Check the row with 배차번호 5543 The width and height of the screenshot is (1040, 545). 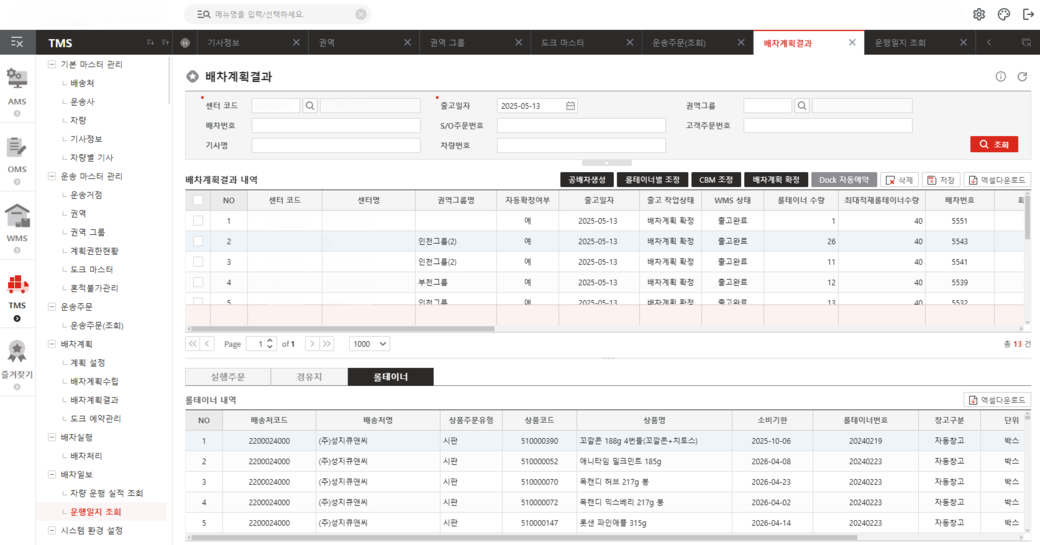pyautogui.click(x=198, y=241)
